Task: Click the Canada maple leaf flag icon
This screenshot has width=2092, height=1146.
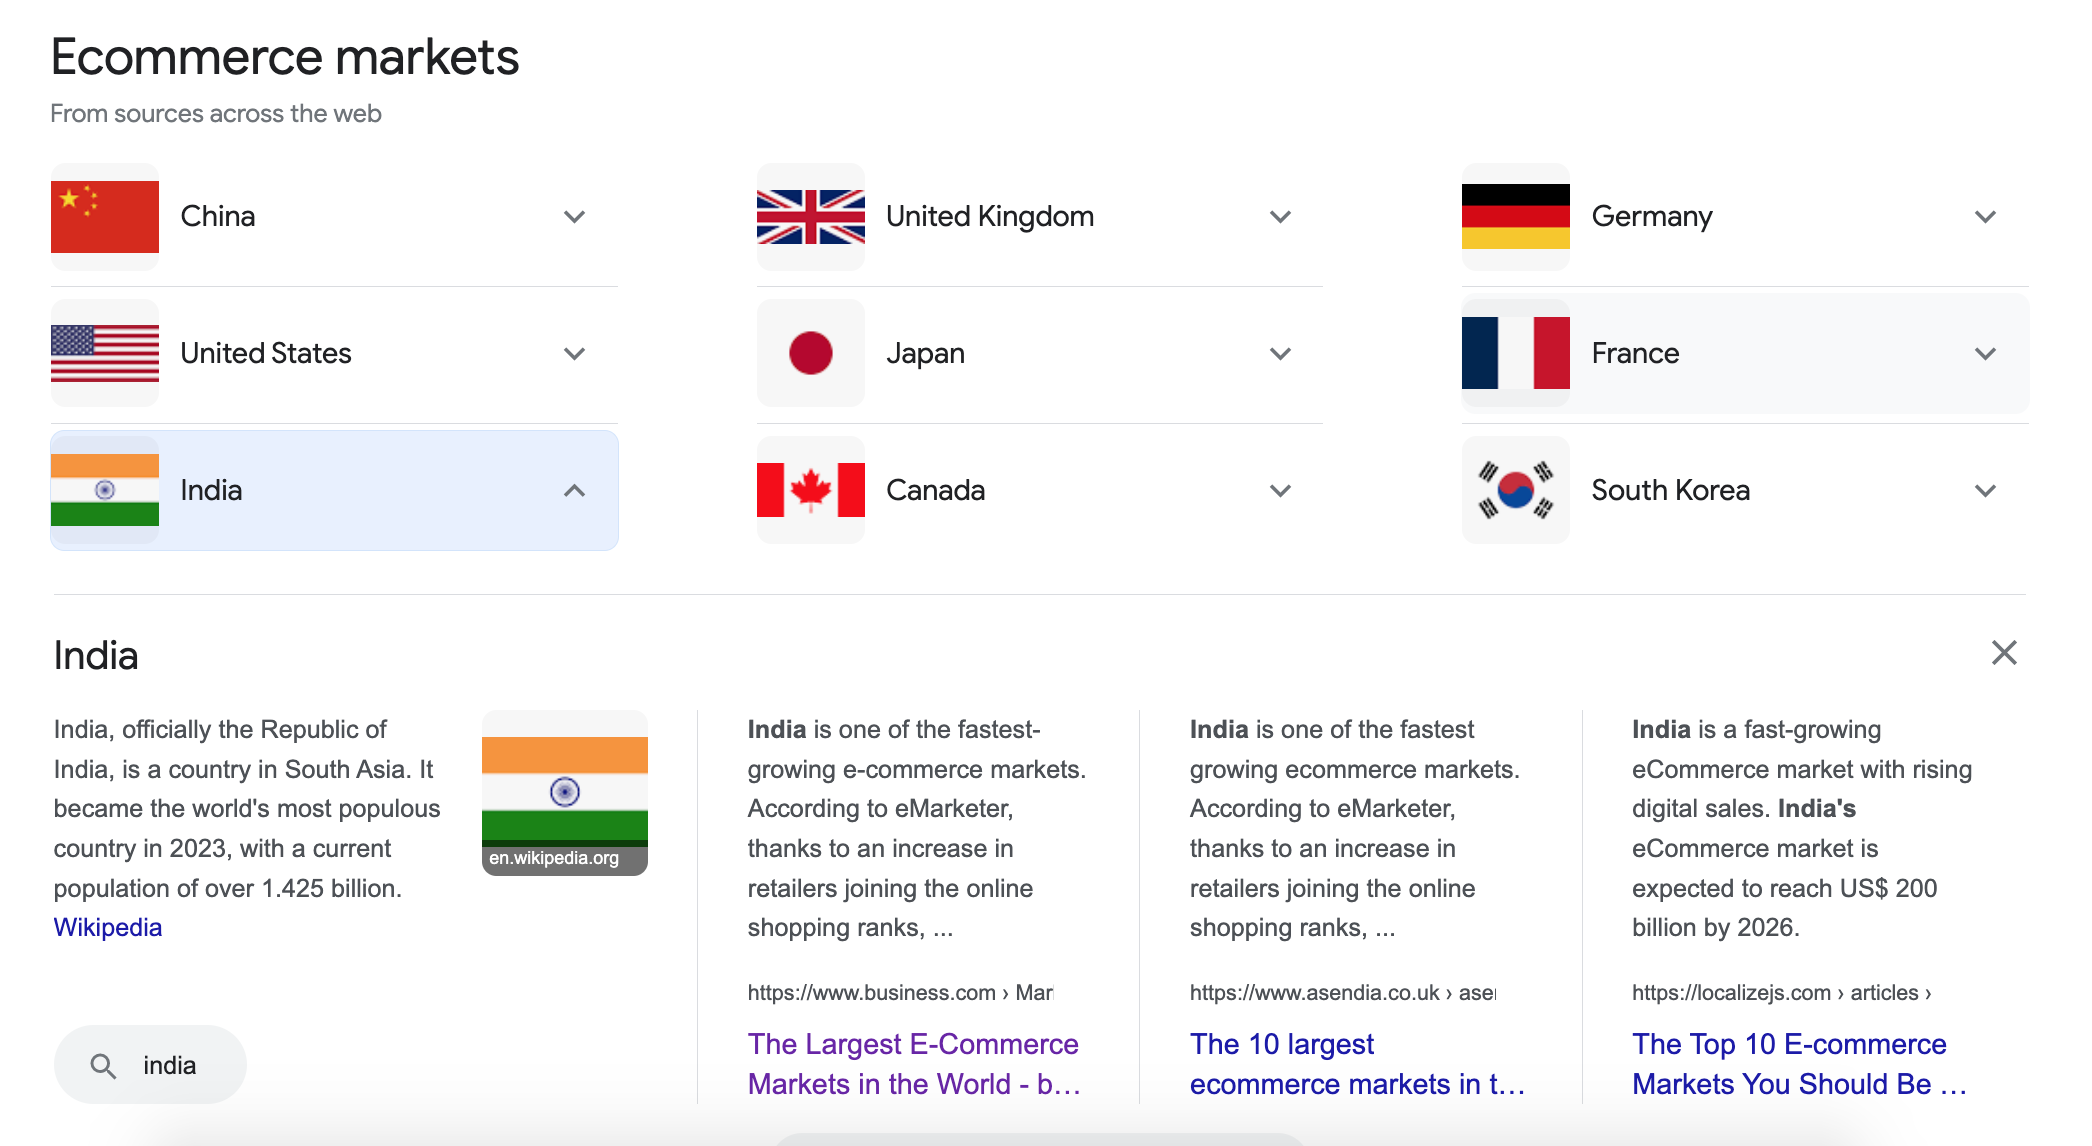Action: pyautogui.click(x=811, y=490)
